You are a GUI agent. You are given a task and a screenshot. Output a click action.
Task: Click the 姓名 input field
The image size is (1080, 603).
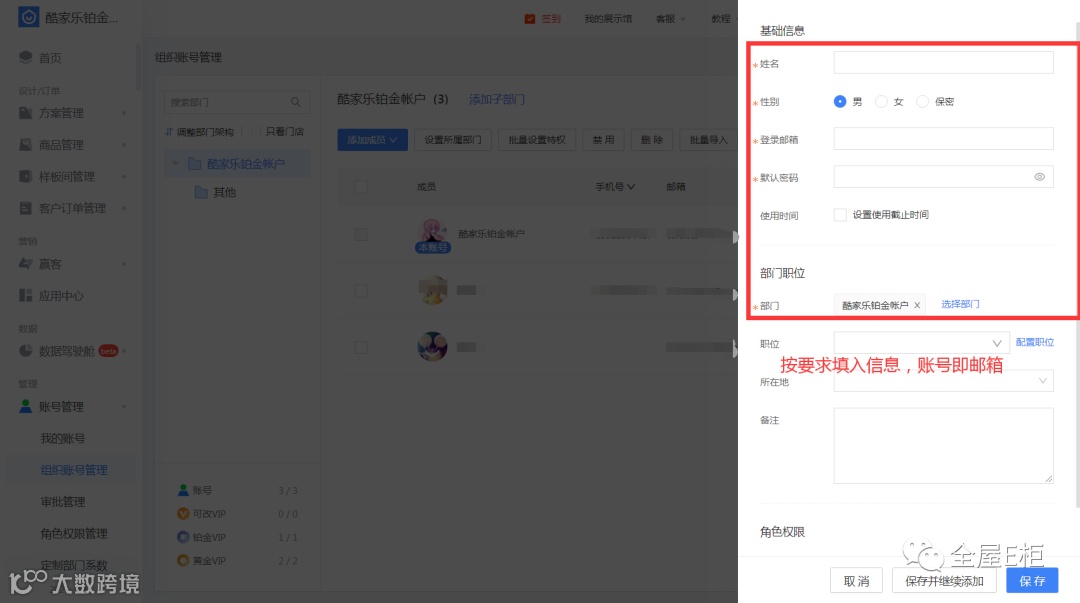[x=943, y=63]
